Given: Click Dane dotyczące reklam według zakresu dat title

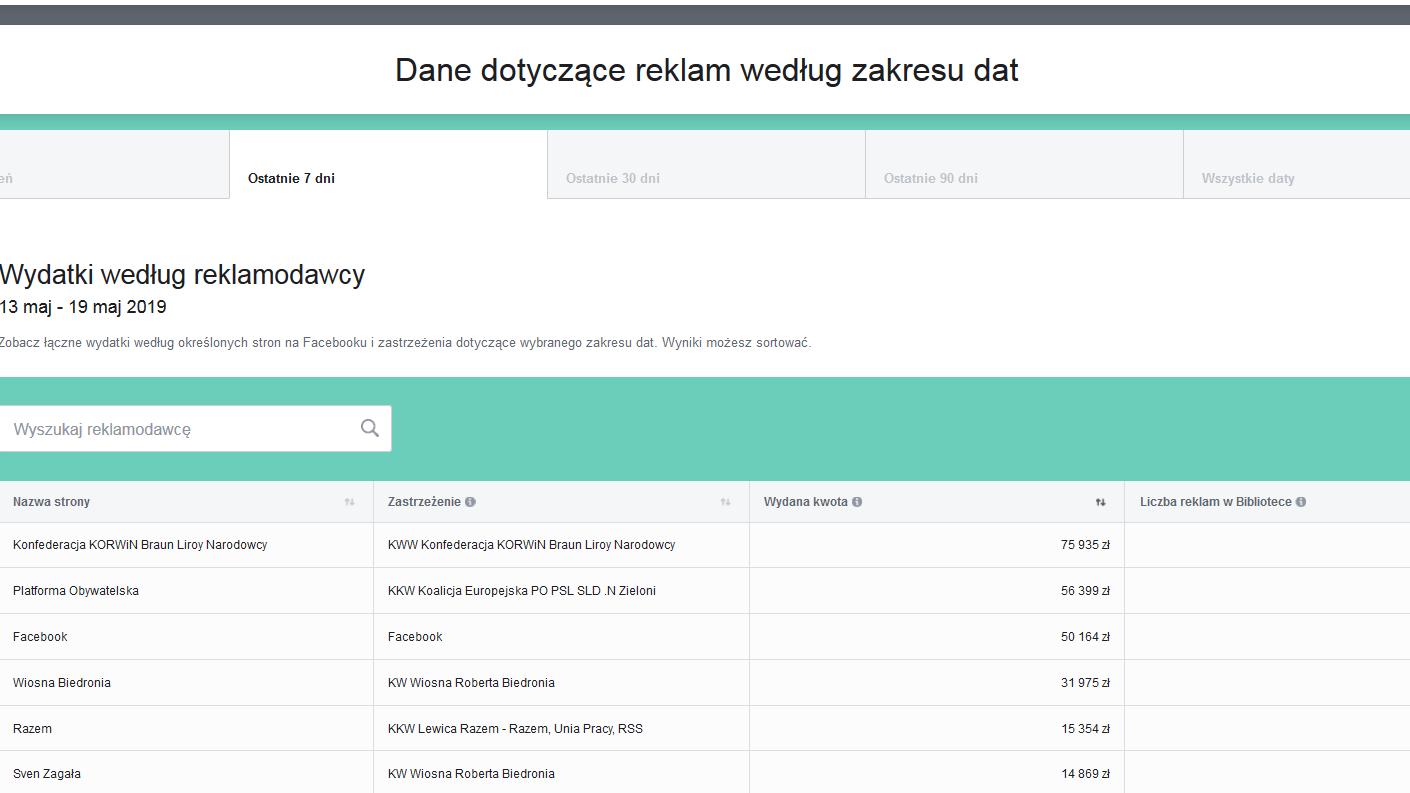Looking at the screenshot, I should click(x=707, y=70).
